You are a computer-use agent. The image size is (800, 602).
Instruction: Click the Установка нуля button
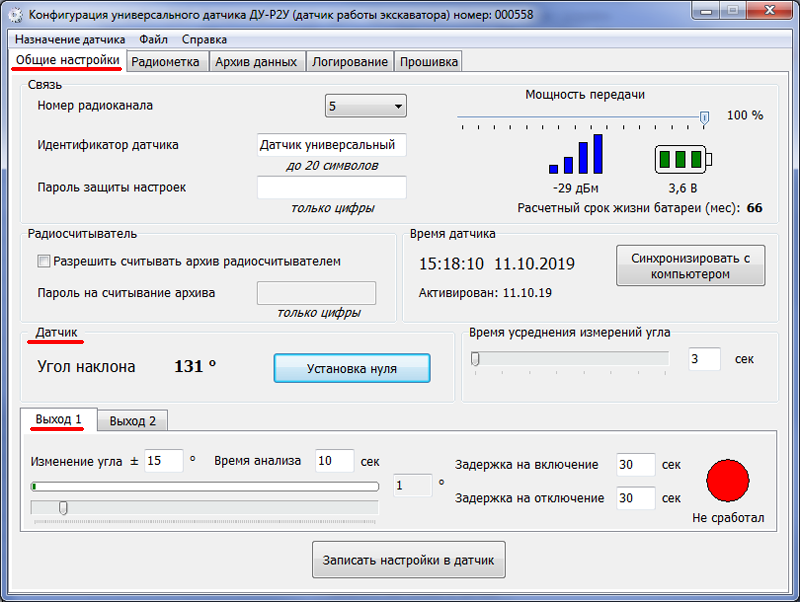click(x=352, y=368)
